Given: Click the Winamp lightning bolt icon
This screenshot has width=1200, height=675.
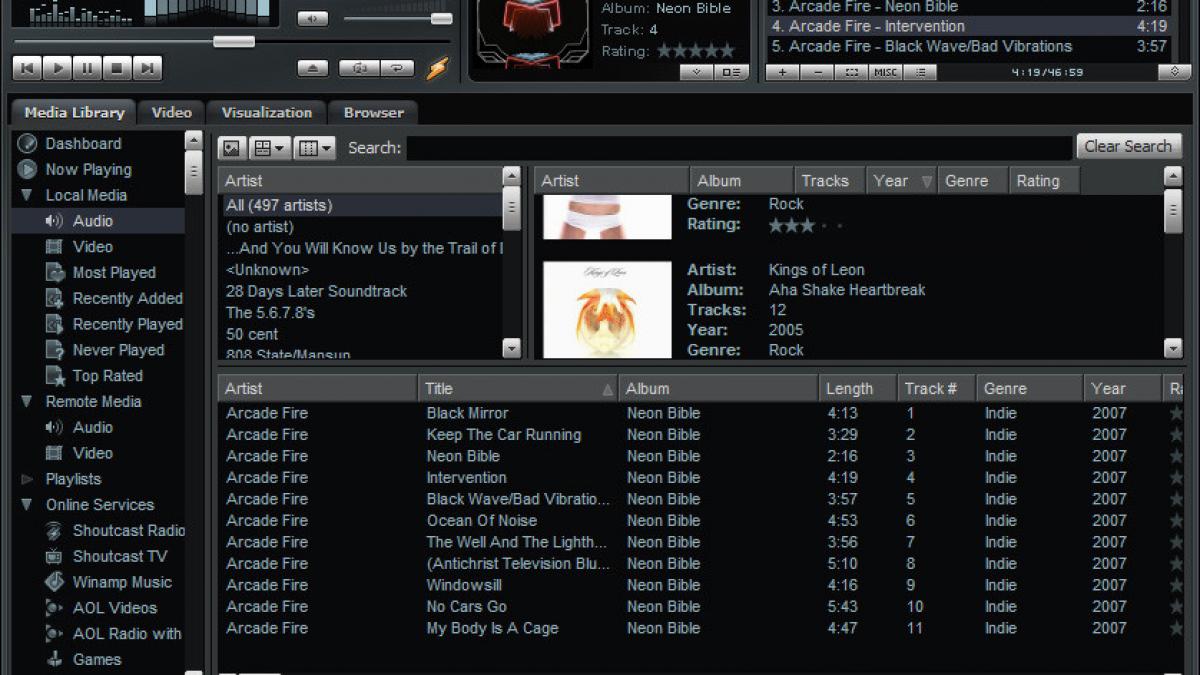Looking at the screenshot, I should pyautogui.click(x=437, y=68).
